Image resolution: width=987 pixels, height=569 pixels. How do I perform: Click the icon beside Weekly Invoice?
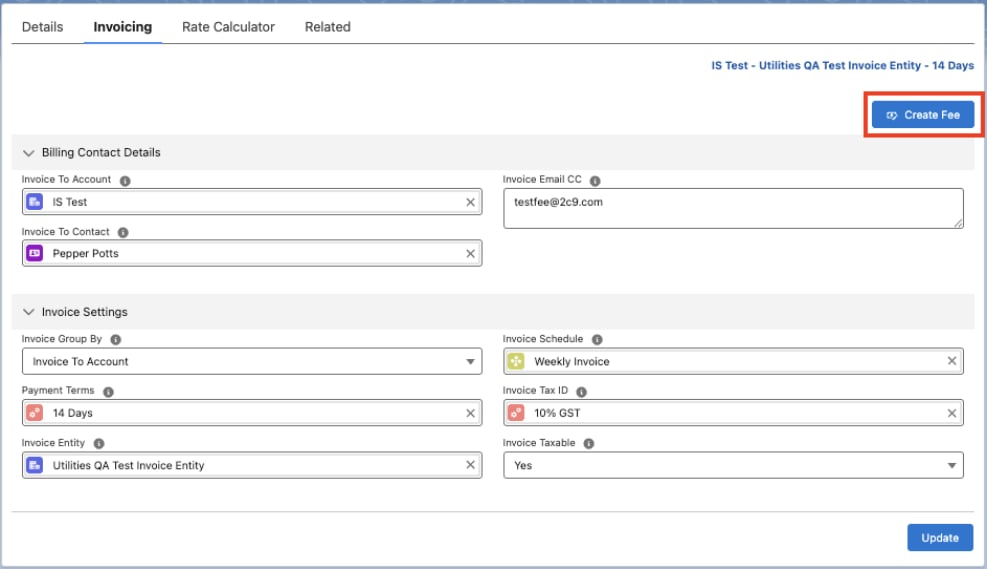[x=516, y=361]
